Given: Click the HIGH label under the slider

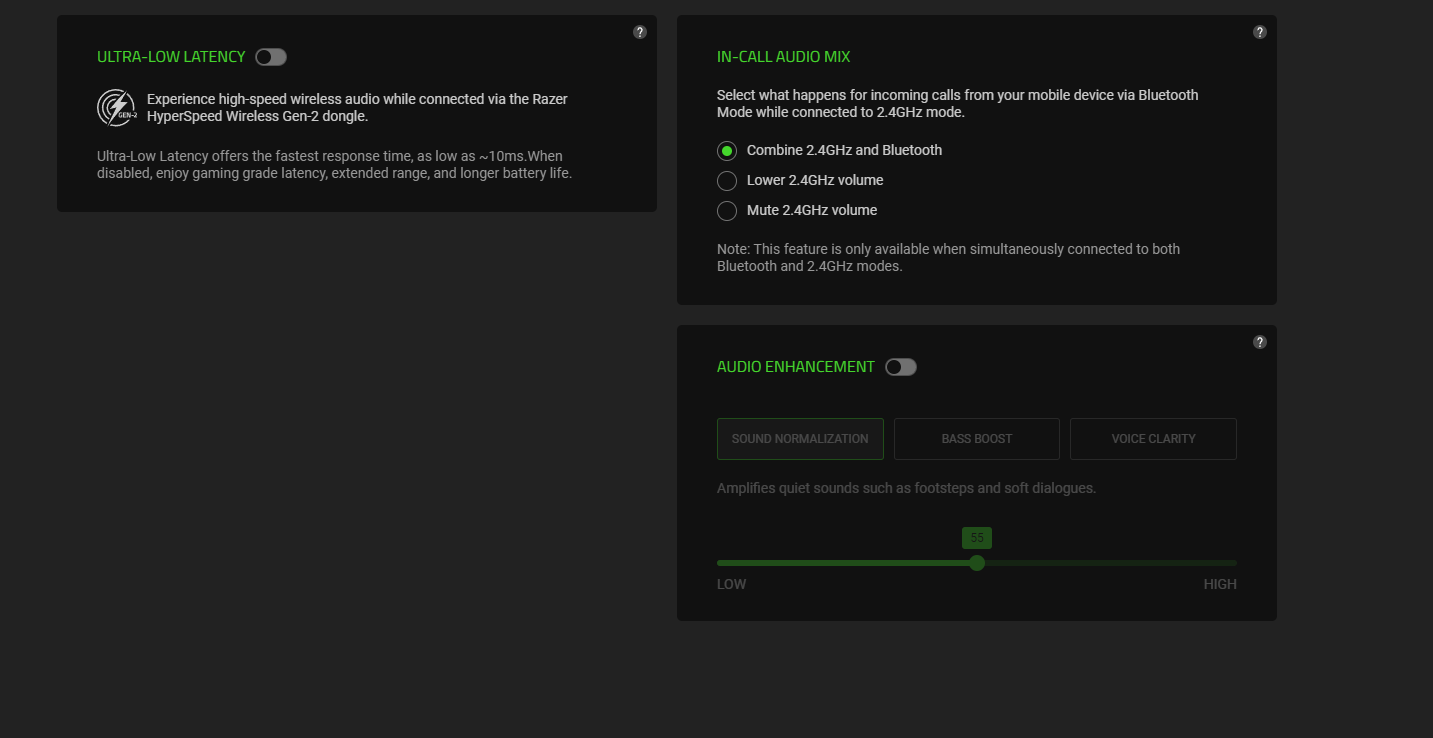Looking at the screenshot, I should [1220, 584].
